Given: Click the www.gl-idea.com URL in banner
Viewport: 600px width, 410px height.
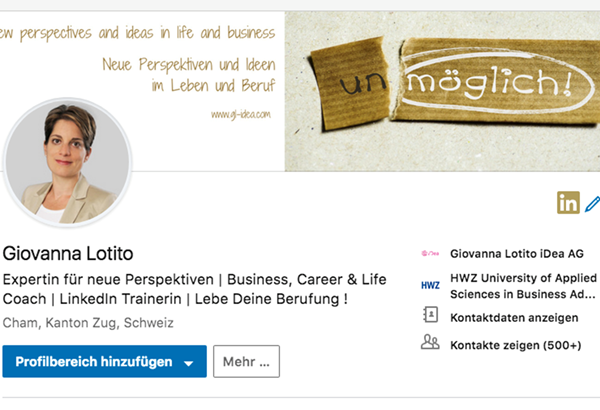Looking at the screenshot, I should tap(240, 114).
